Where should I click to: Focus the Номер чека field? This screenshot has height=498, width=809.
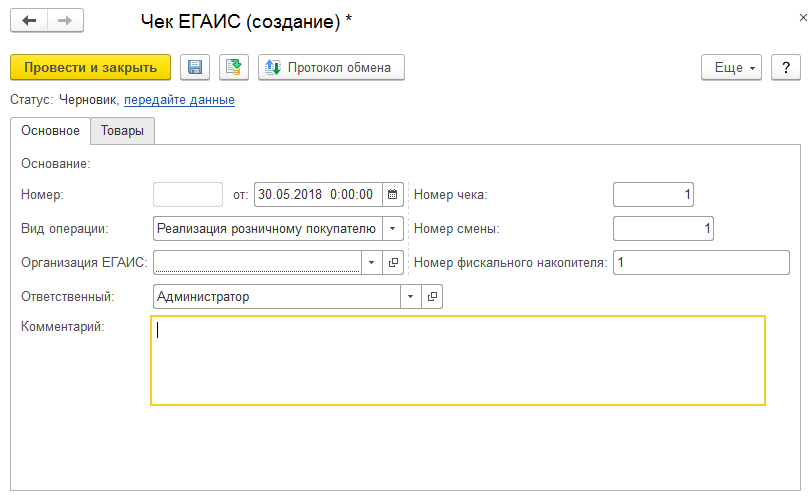[x=653, y=194]
